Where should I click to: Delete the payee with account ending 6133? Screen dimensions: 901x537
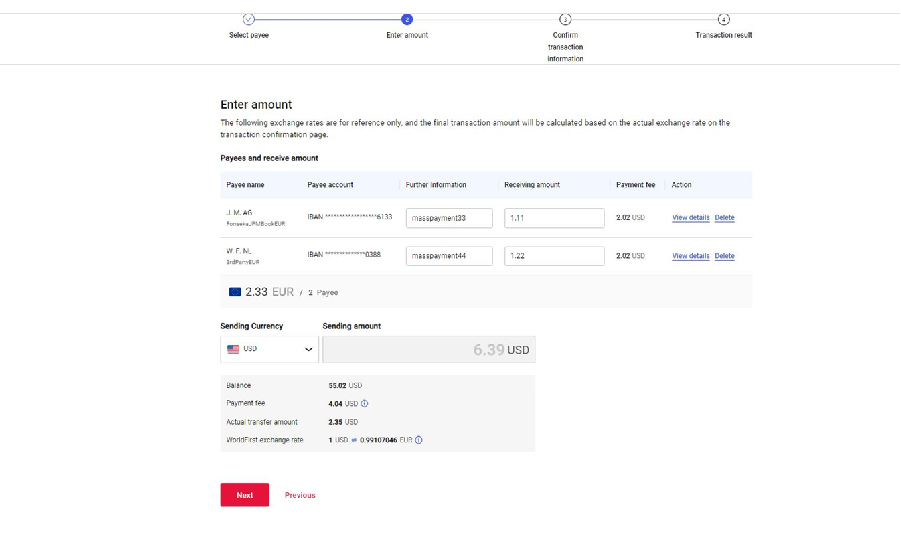tap(724, 218)
